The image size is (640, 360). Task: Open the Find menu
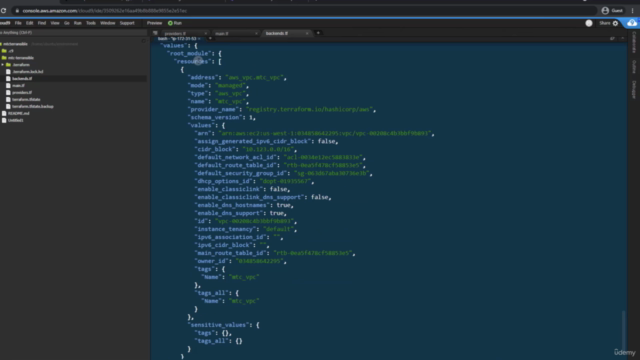[42, 23]
